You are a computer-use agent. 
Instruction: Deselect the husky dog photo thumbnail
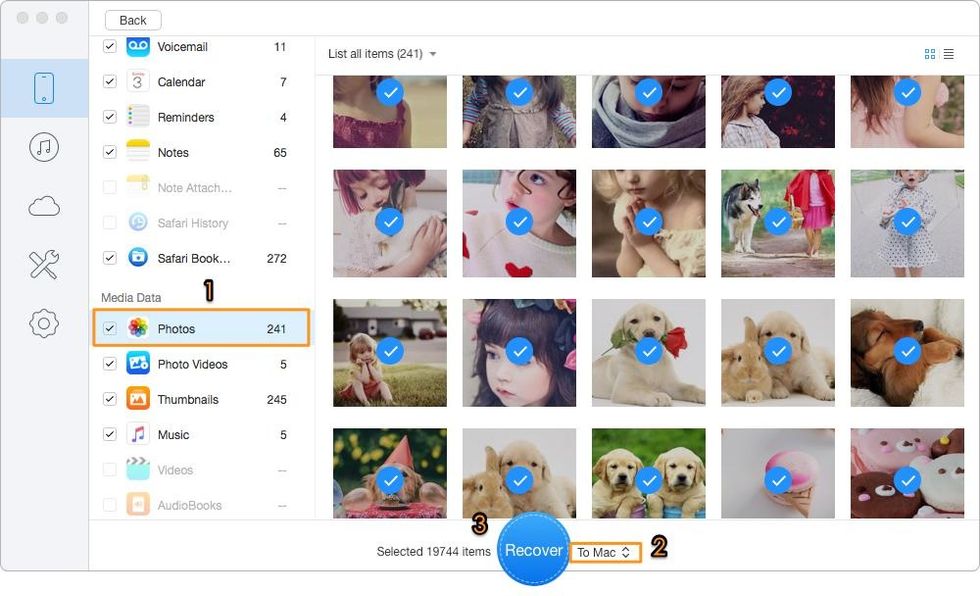click(x=777, y=222)
